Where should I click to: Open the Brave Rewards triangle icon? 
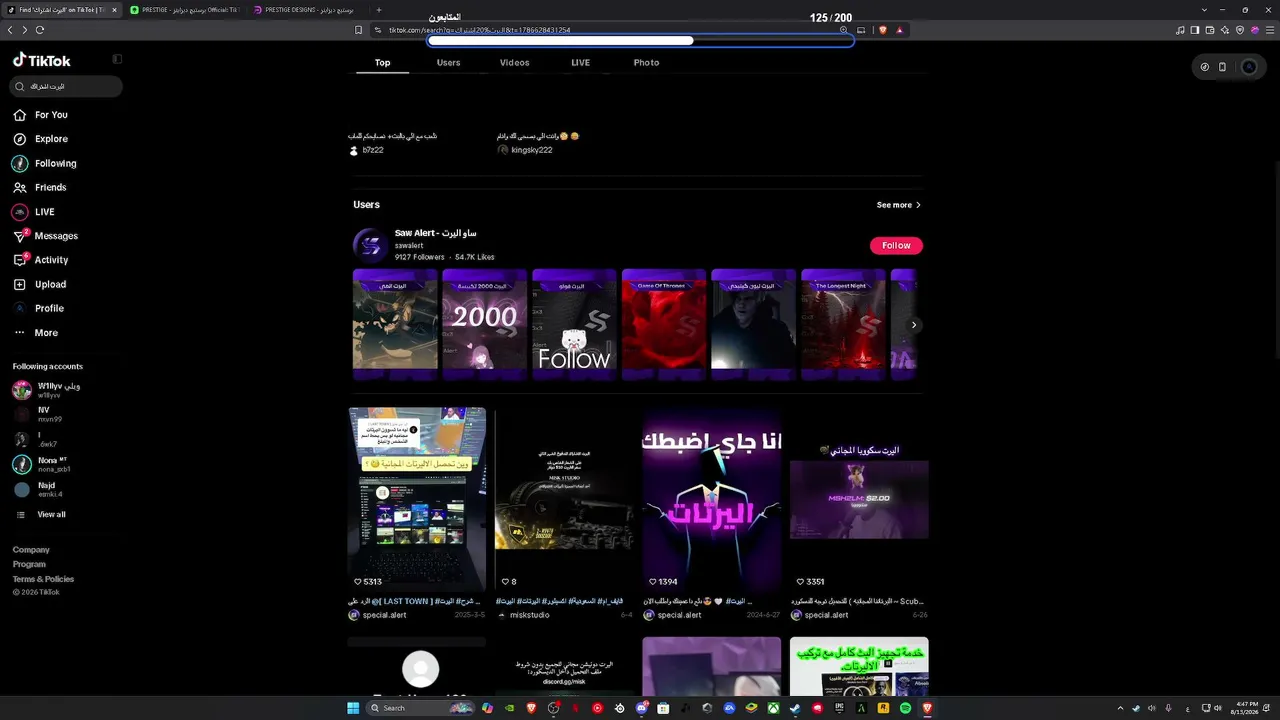pos(900,30)
